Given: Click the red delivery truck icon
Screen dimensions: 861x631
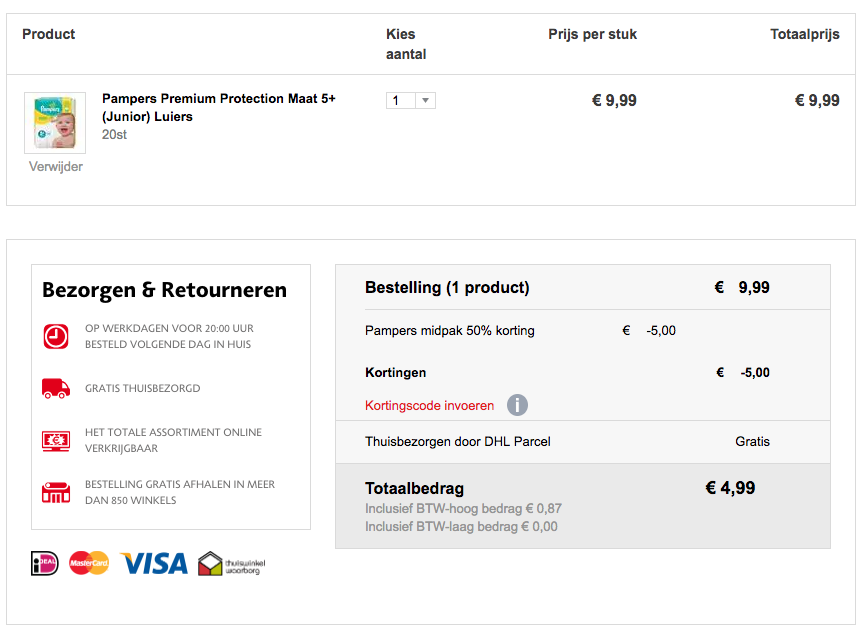Looking at the screenshot, I should tap(56, 388).
